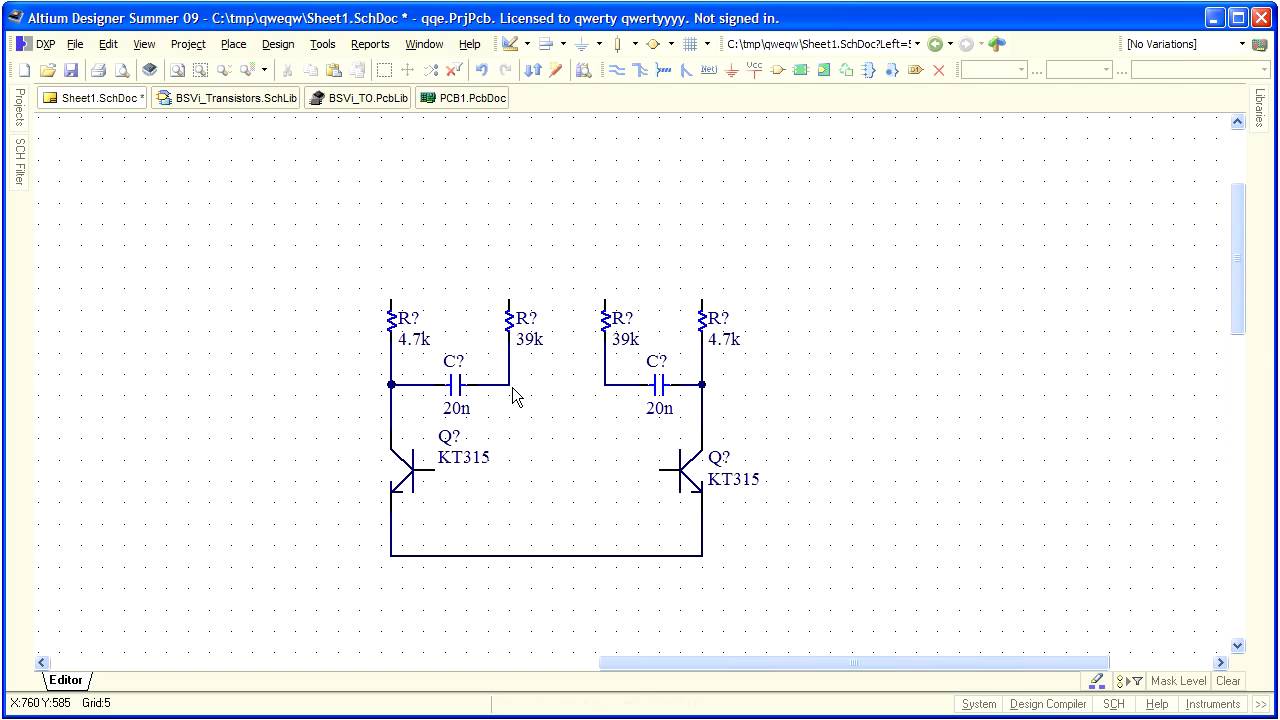
Task: Open the SCH Filter side panel
Action: click(19, 162)
